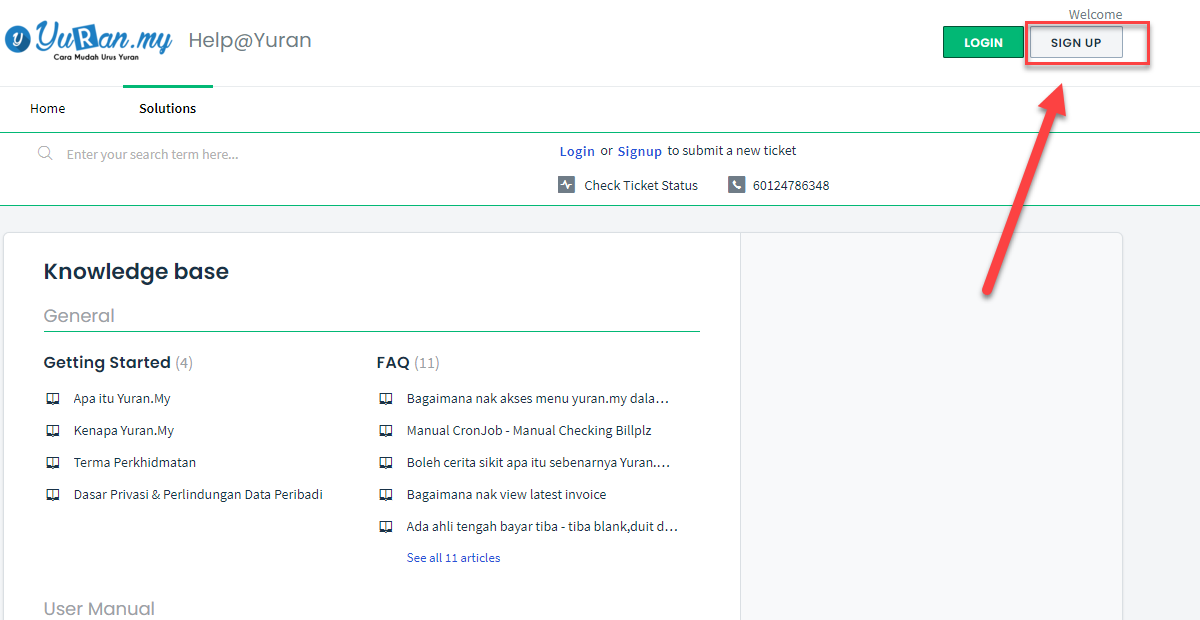Open article Bagaimana nak view latest invoice

click(x=506, y=494)
